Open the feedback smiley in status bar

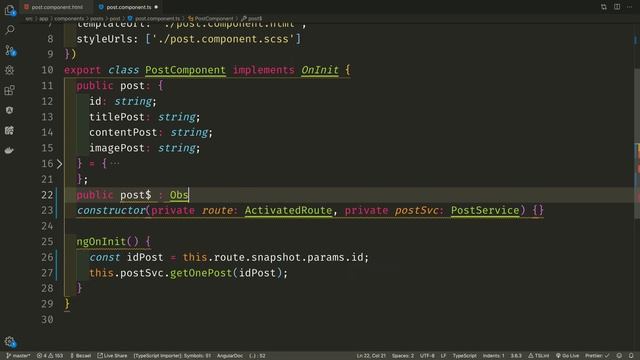(x=619, y=356)
